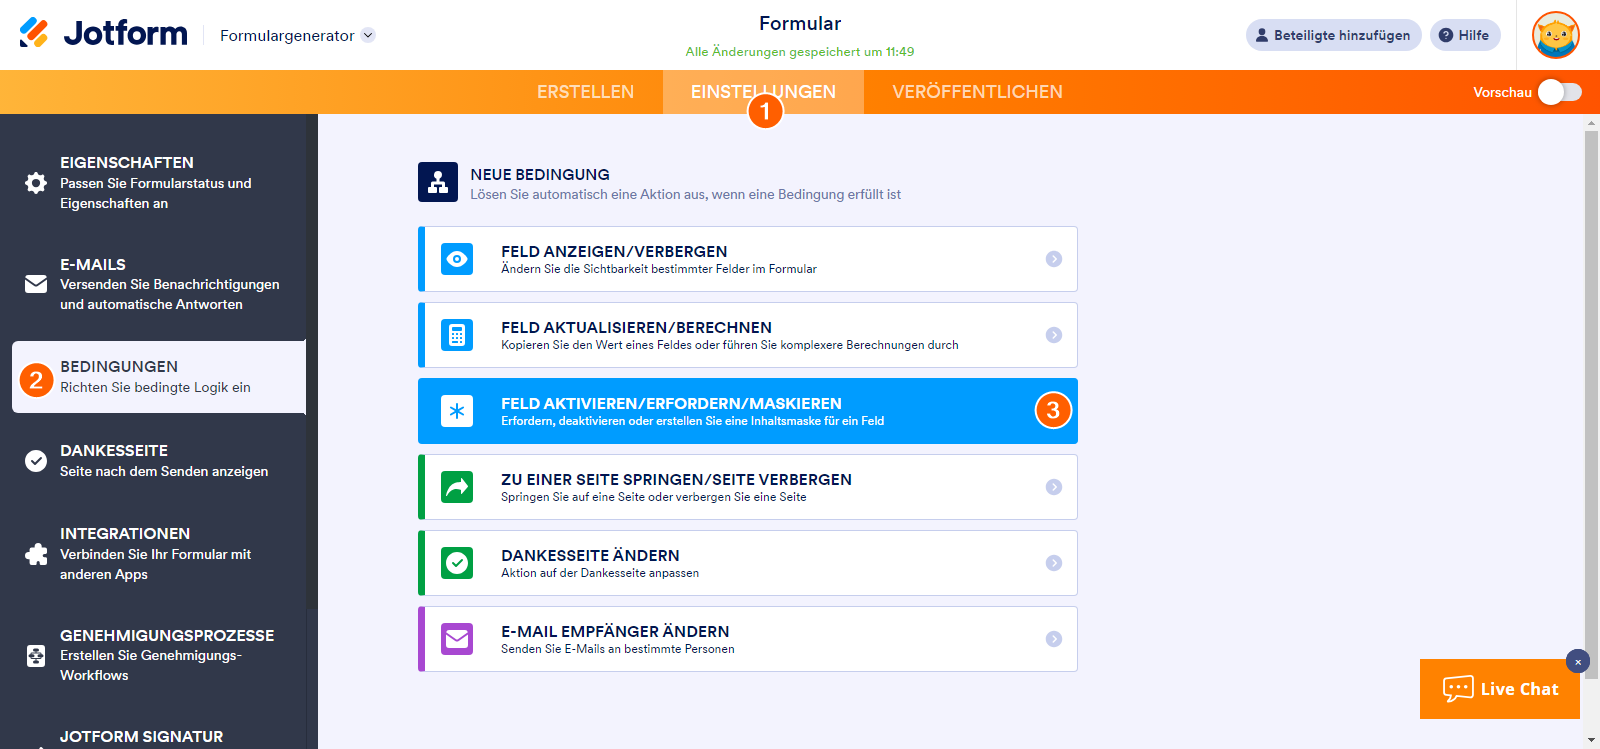Open the Hilfe help button

point(1464,35)
